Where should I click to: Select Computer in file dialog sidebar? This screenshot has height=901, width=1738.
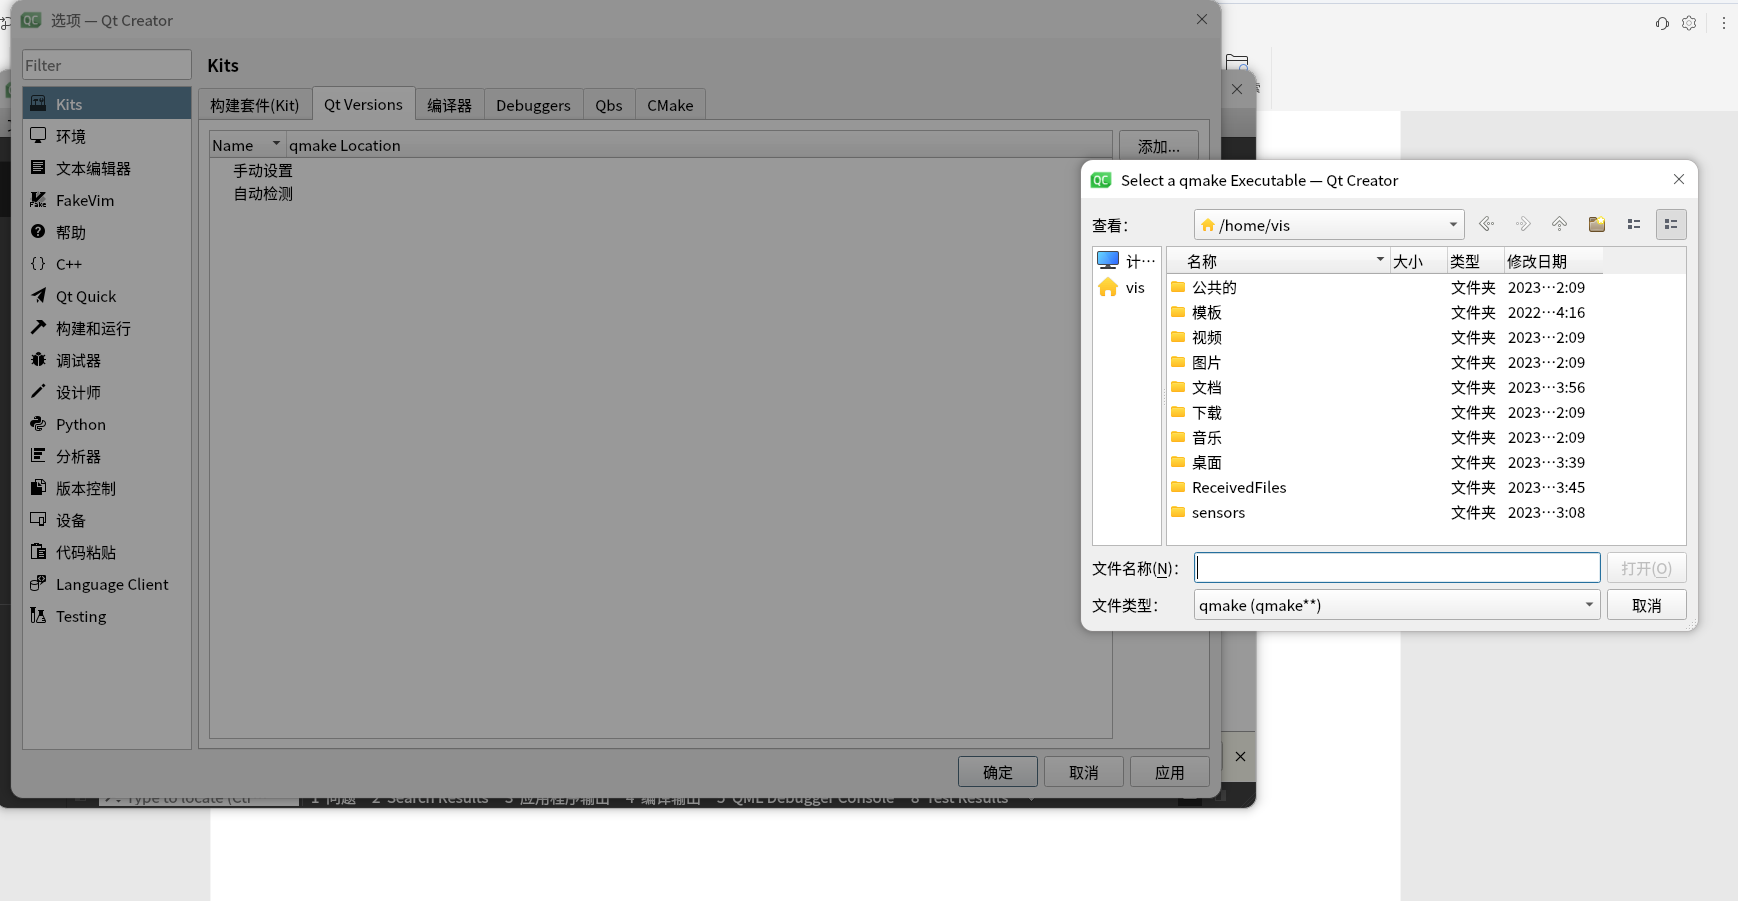1126,261
